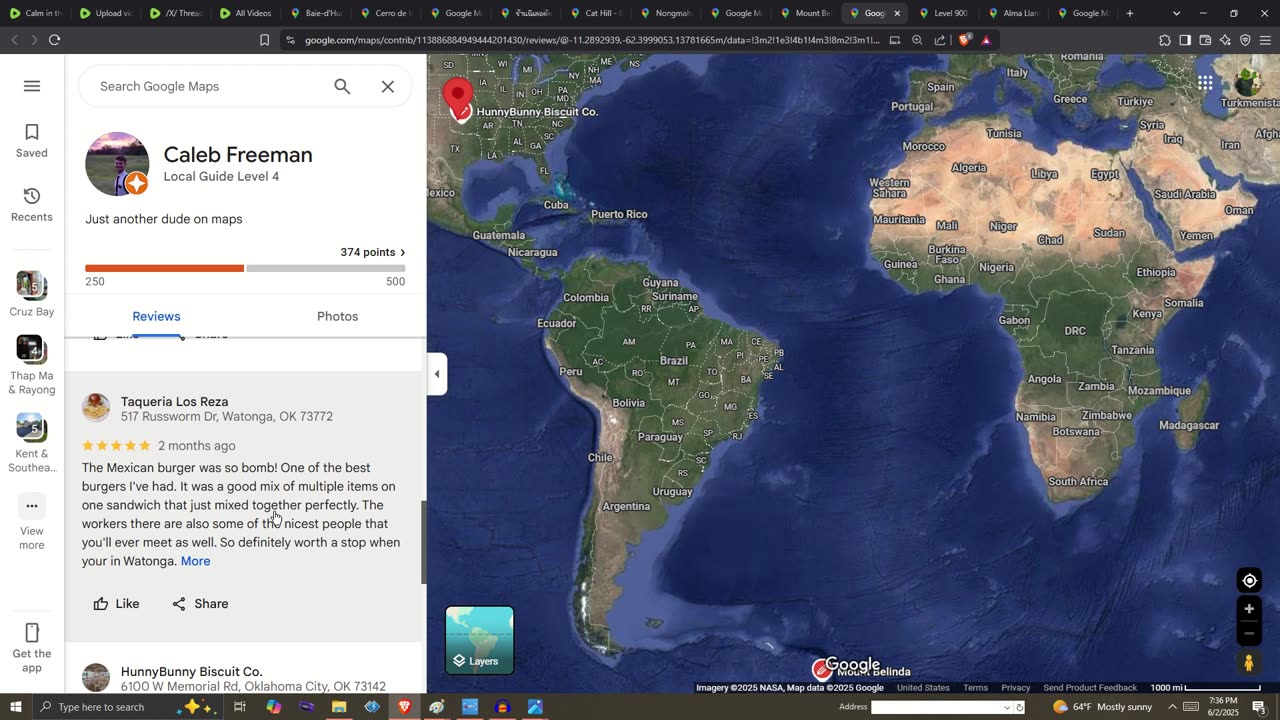This screenshot has width=1280, height=720.
Task: Zoom out on the map
Action: [1249, 633]
